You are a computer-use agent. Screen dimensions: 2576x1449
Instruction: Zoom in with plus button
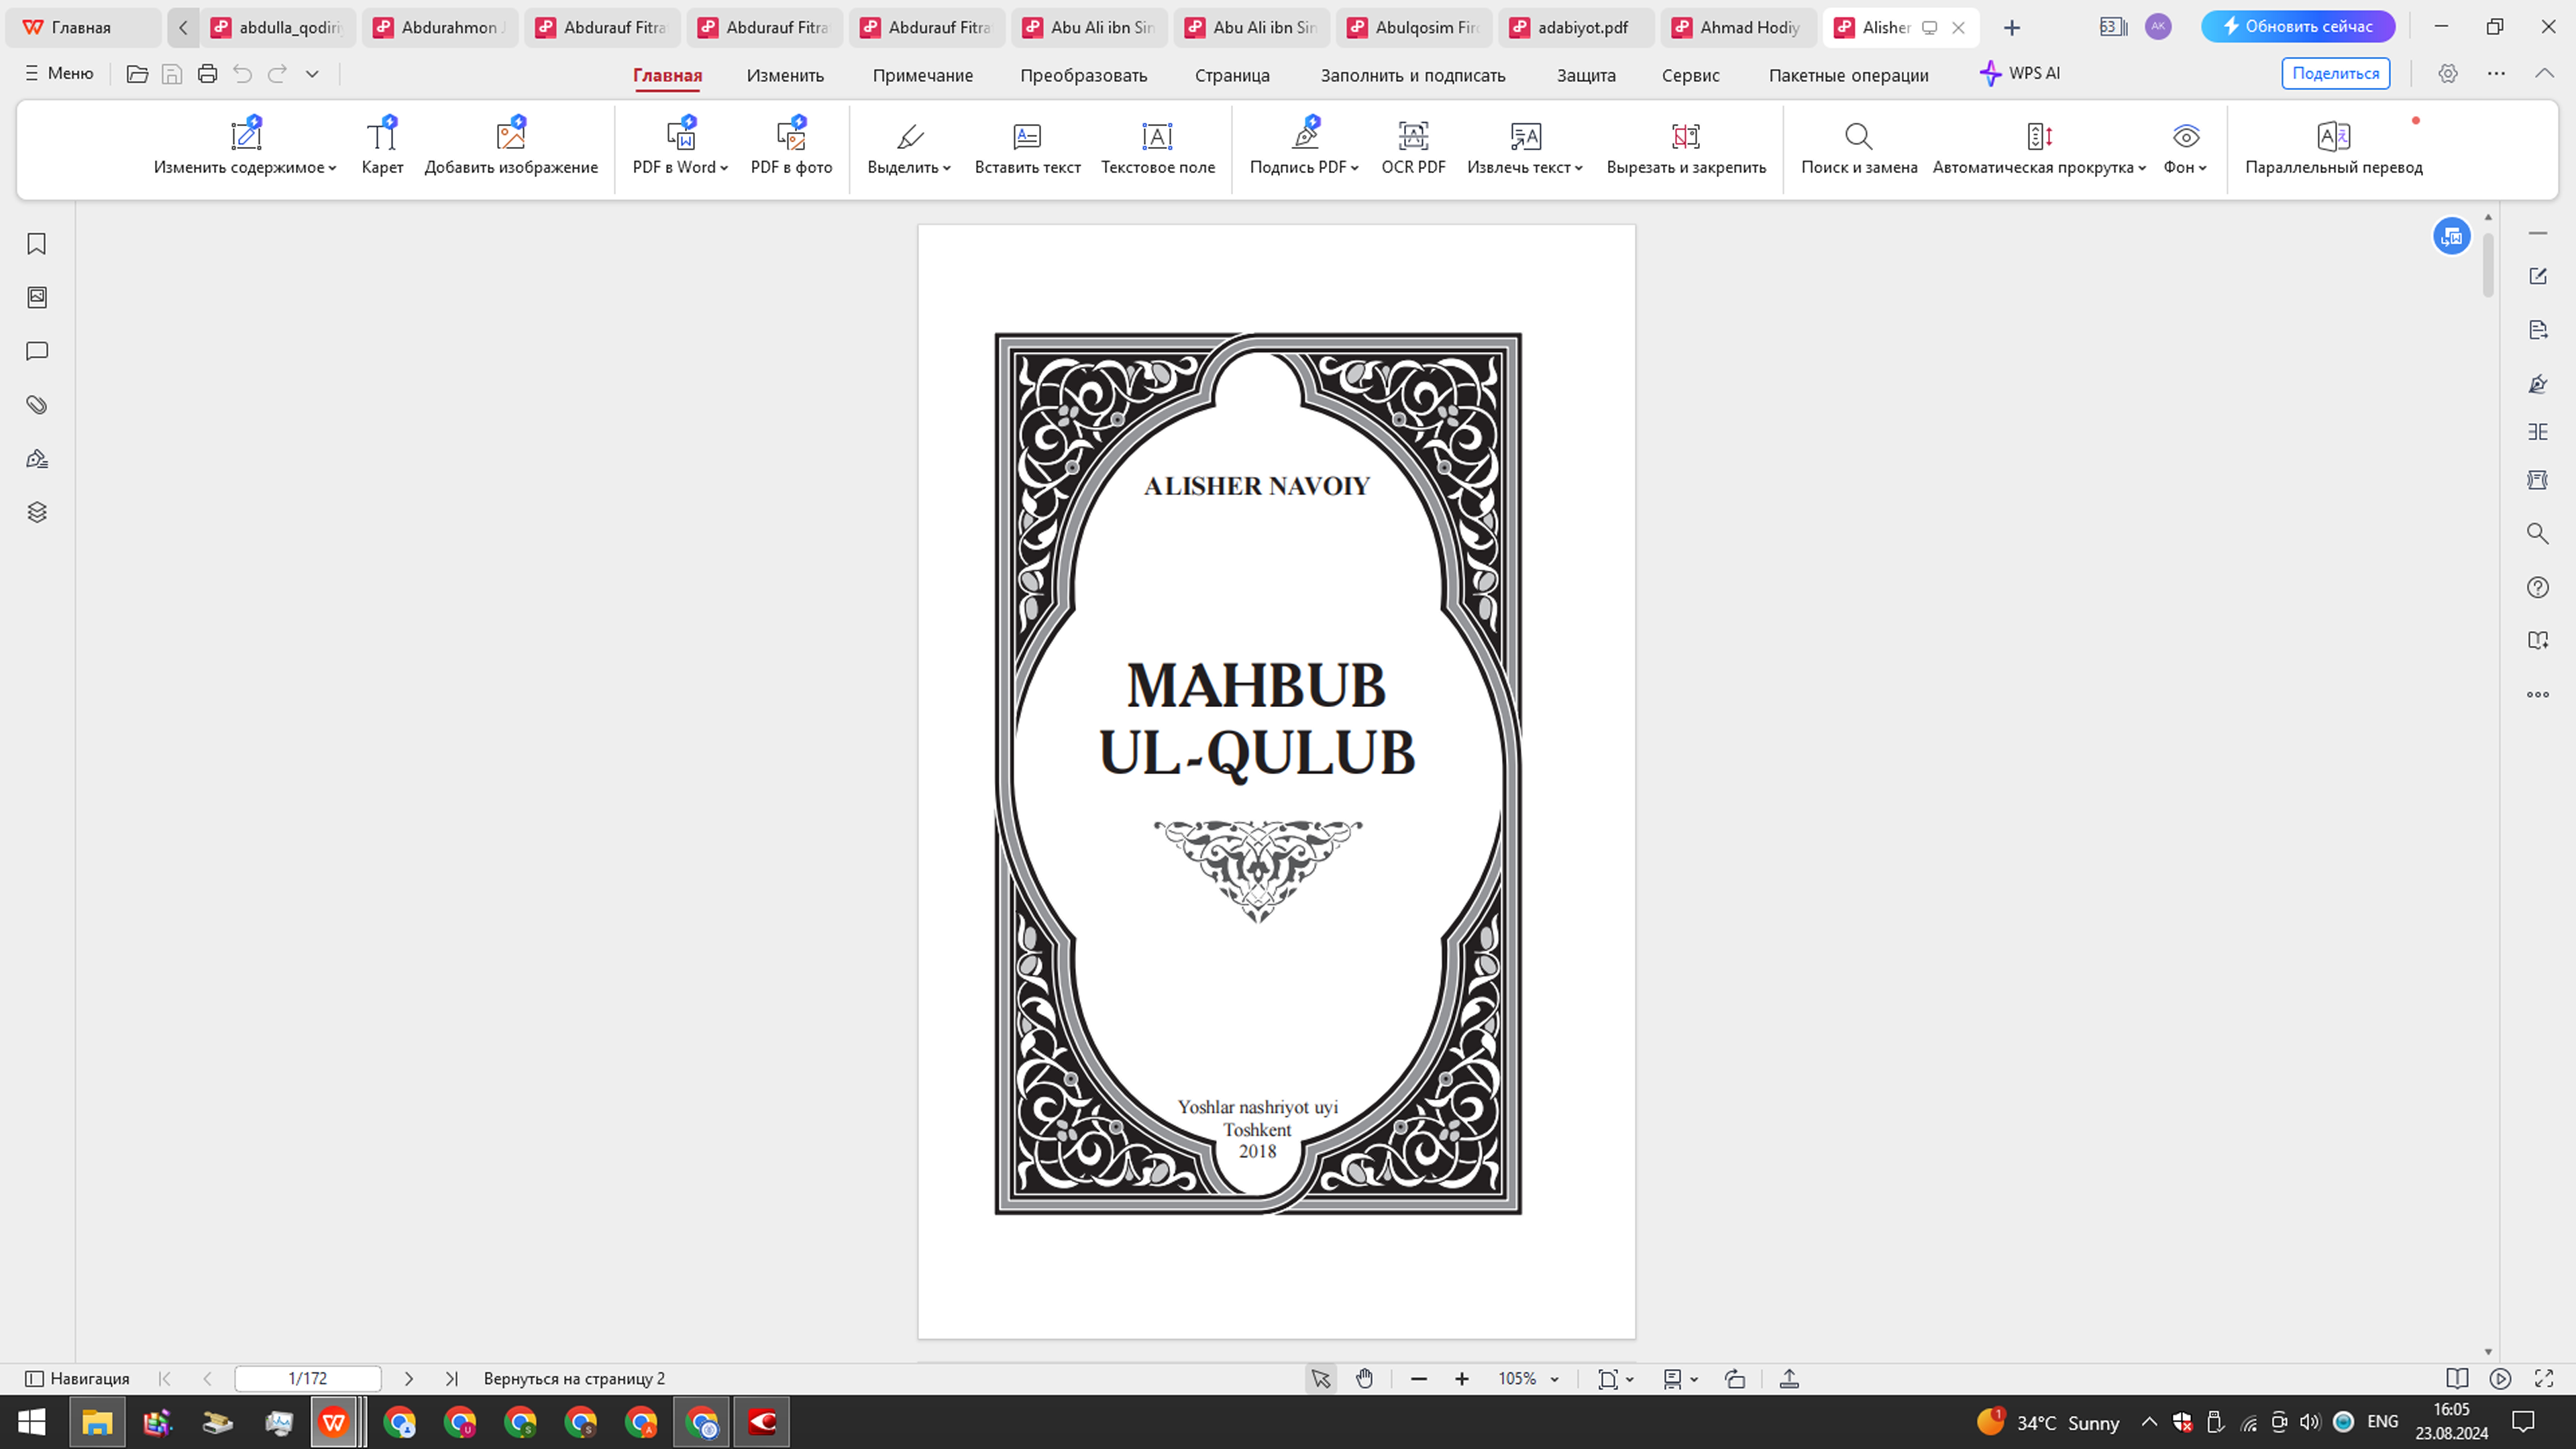point(1462,1379)
